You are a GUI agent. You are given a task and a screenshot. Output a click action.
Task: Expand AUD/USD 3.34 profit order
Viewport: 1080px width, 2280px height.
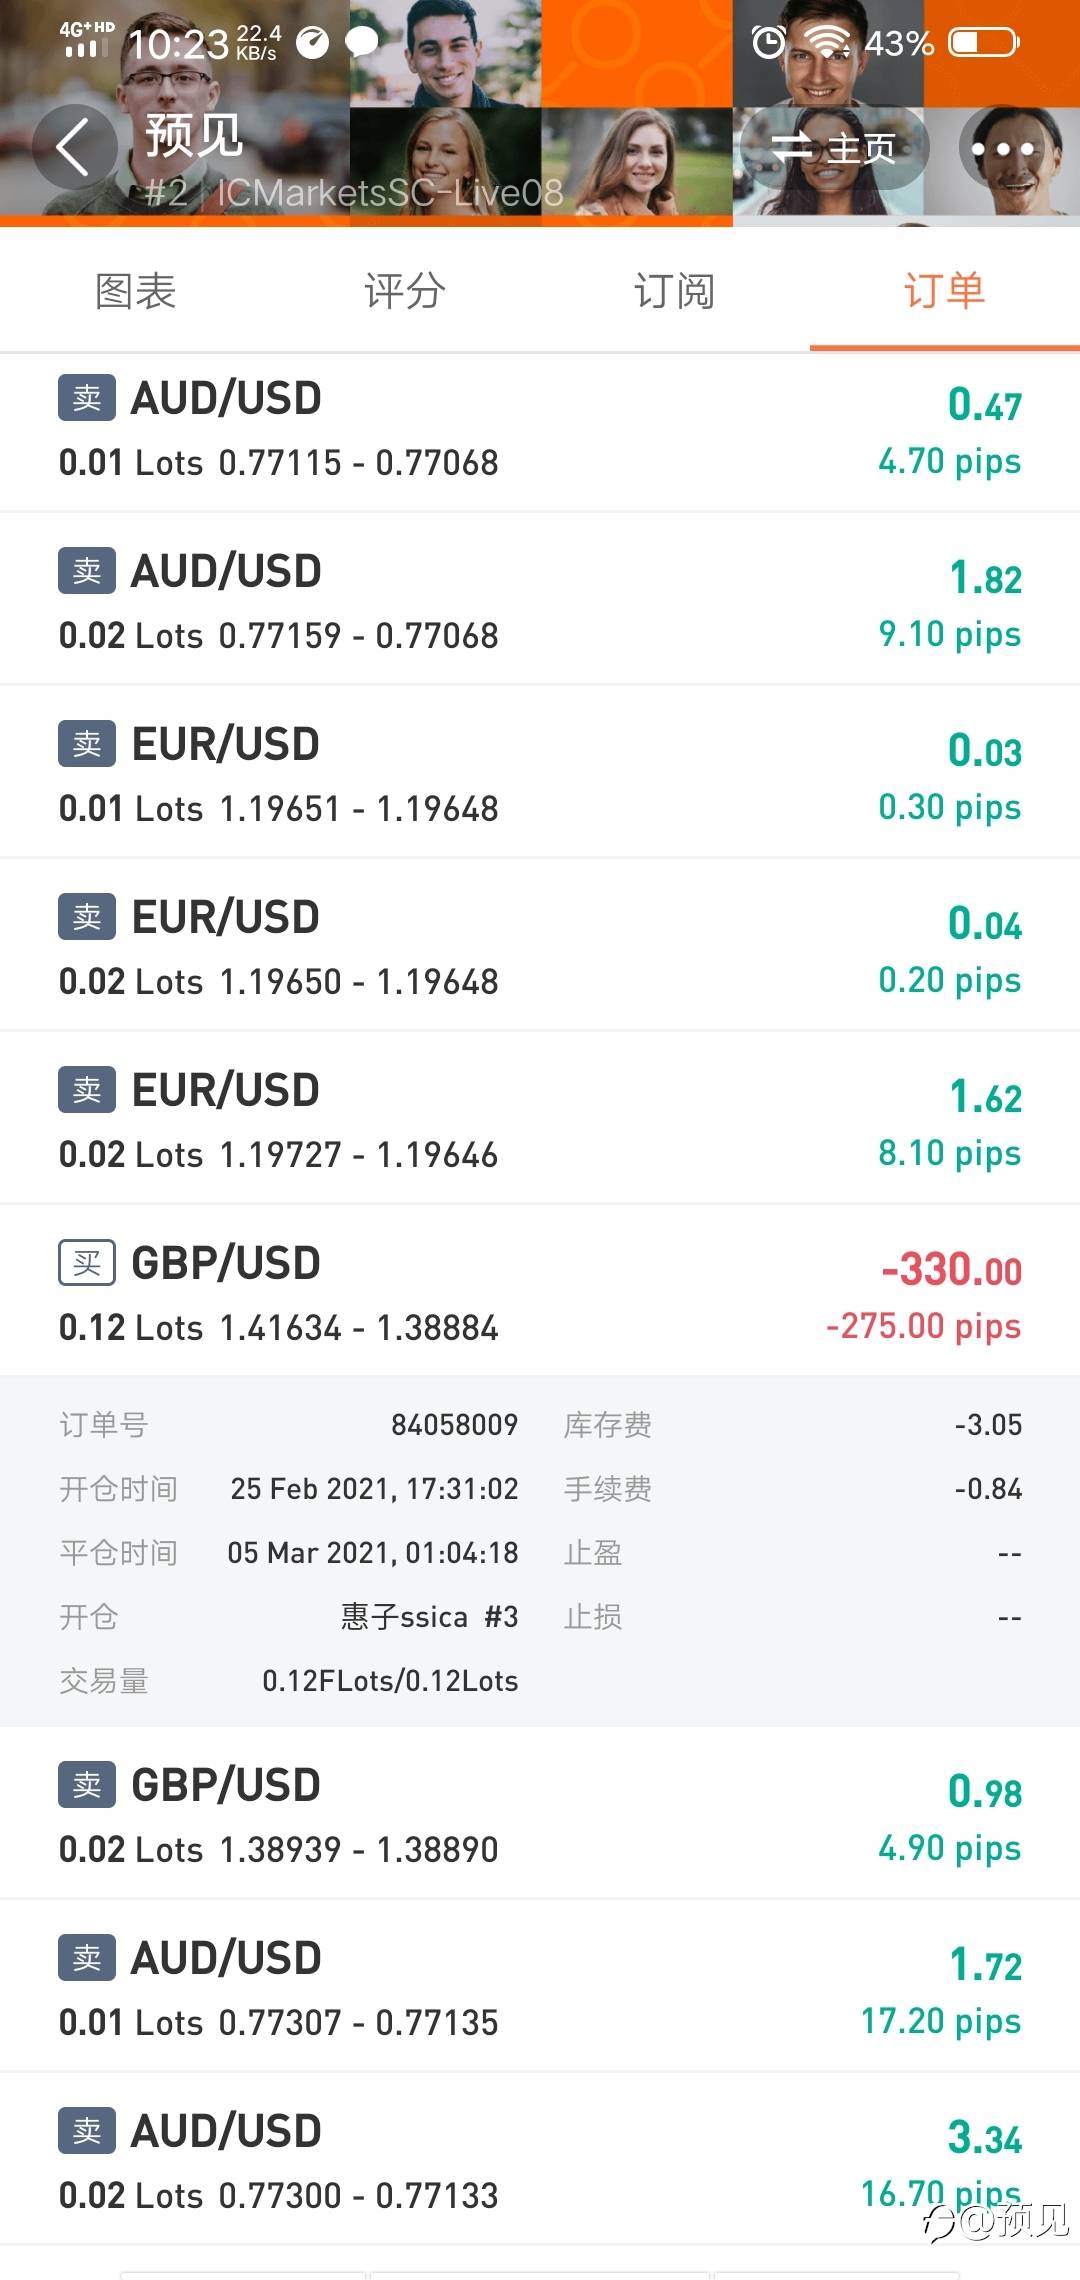point(540,2162)
